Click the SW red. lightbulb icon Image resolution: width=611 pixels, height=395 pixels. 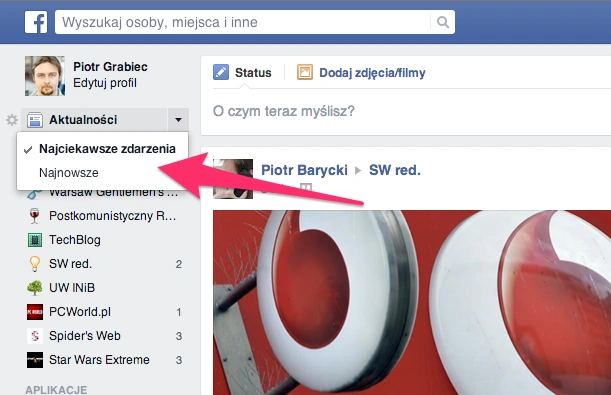pyautogui.click(x=35, y=264)
